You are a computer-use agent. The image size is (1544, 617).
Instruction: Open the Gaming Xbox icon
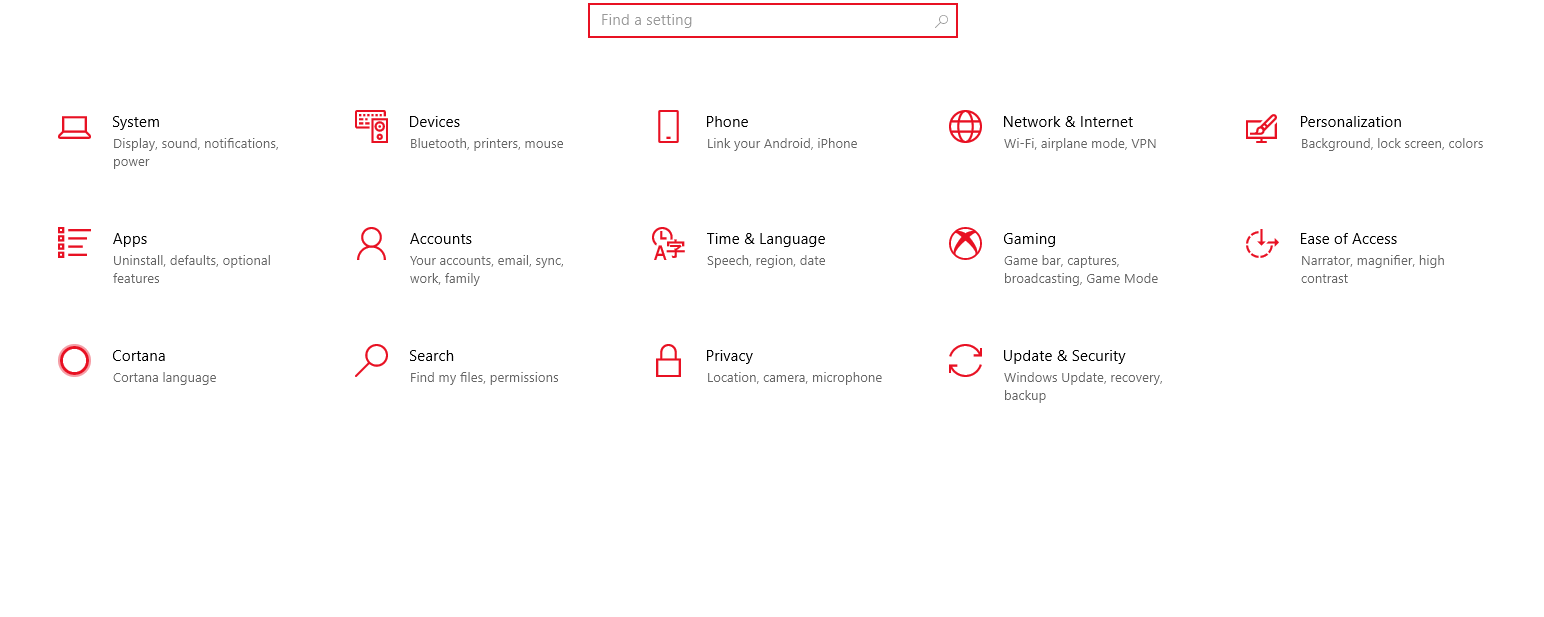point(965,245)
